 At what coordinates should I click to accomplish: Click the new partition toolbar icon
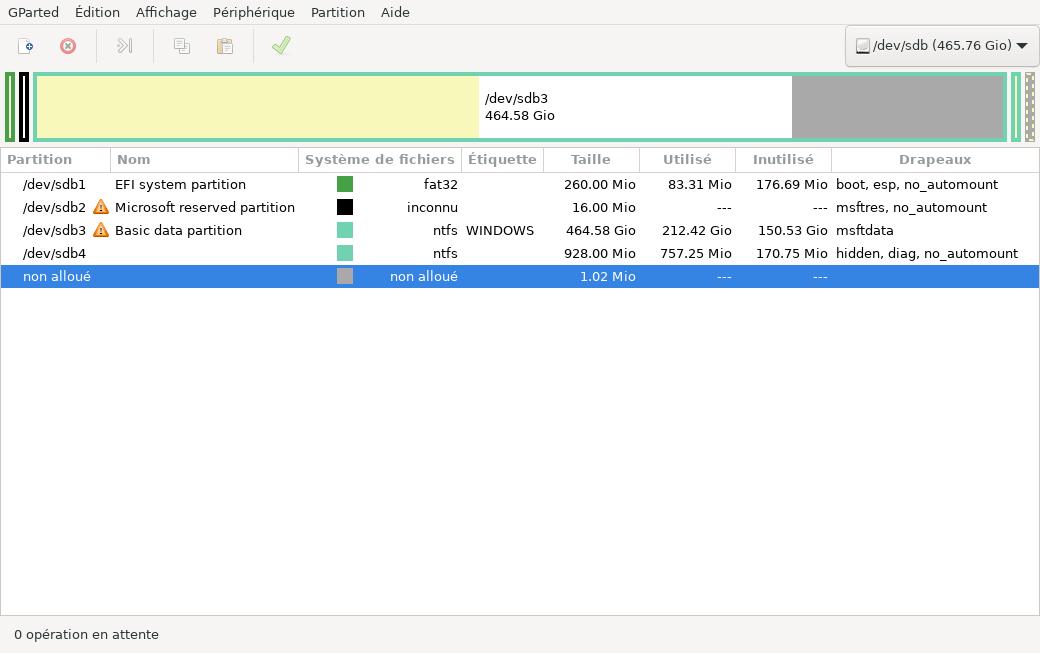[x=26, y=46]
